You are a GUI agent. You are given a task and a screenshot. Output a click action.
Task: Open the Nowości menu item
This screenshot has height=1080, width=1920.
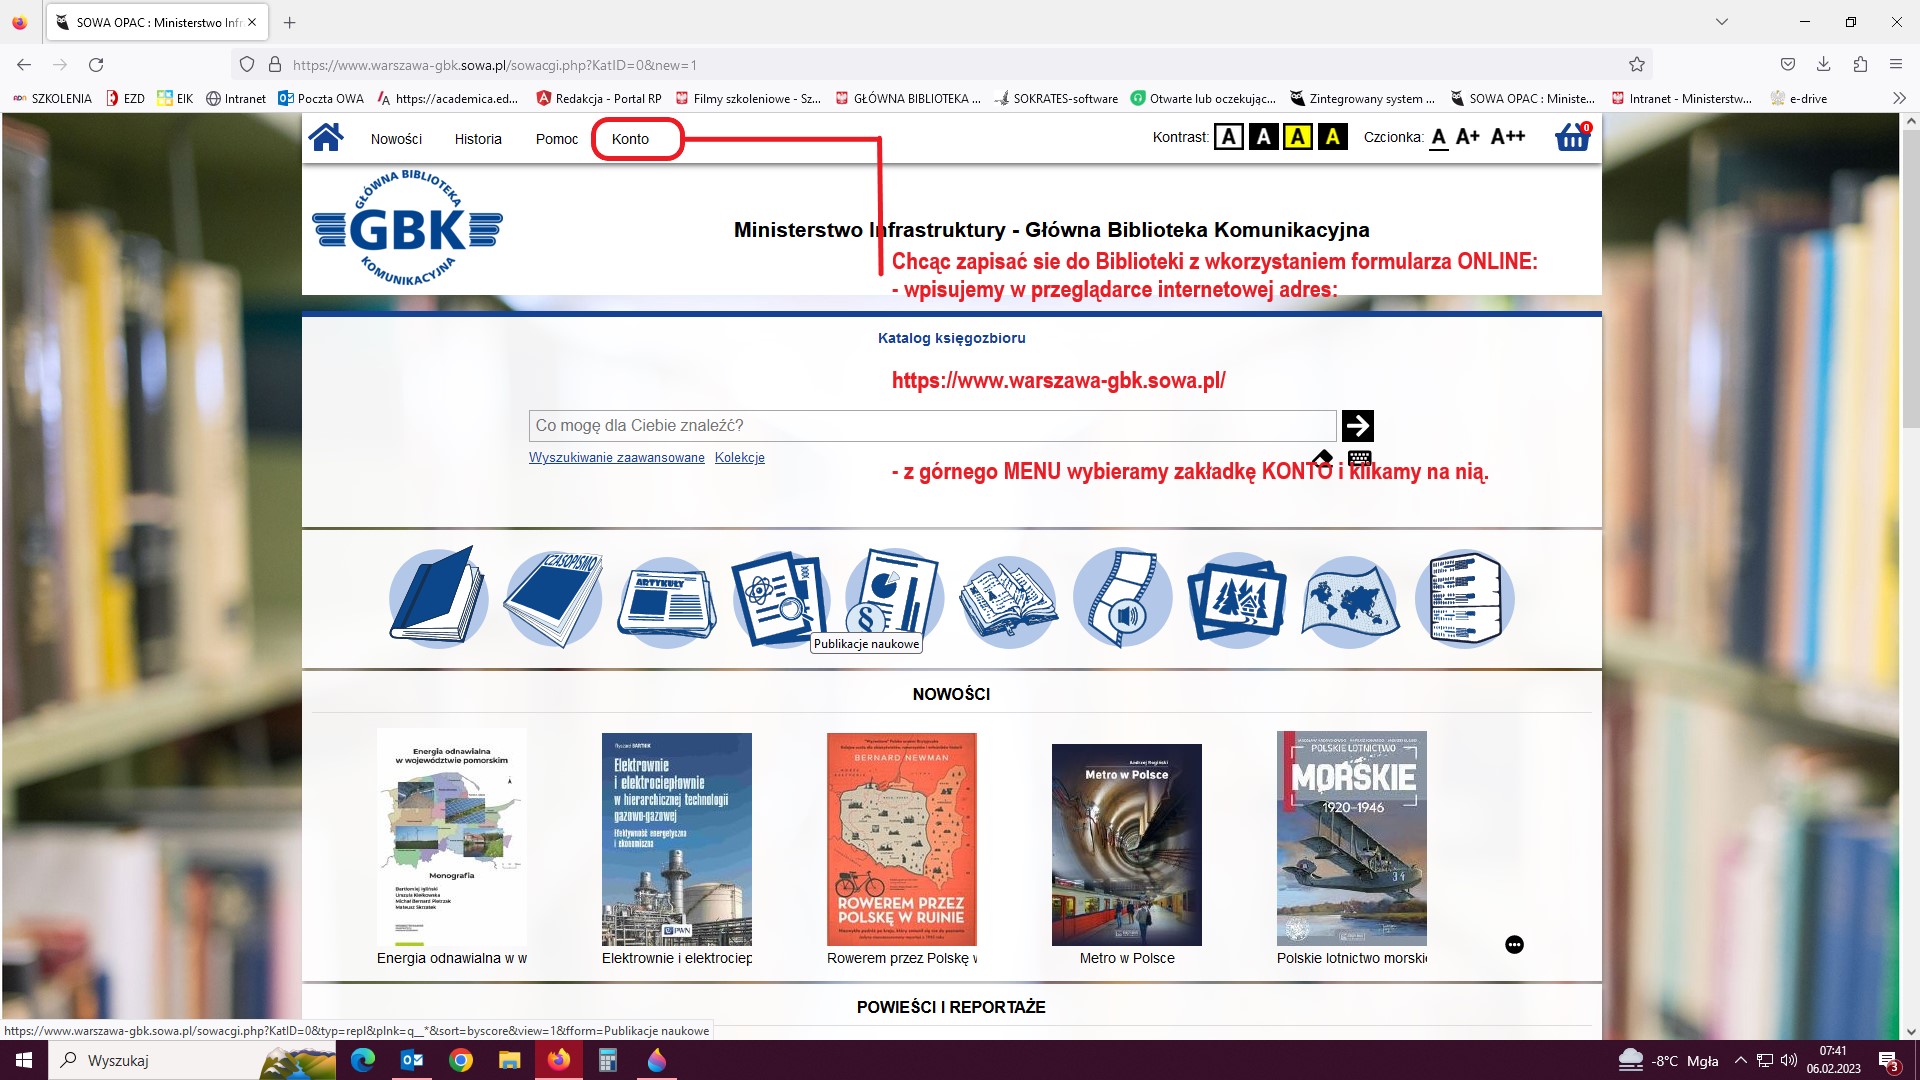pos(396,139)
